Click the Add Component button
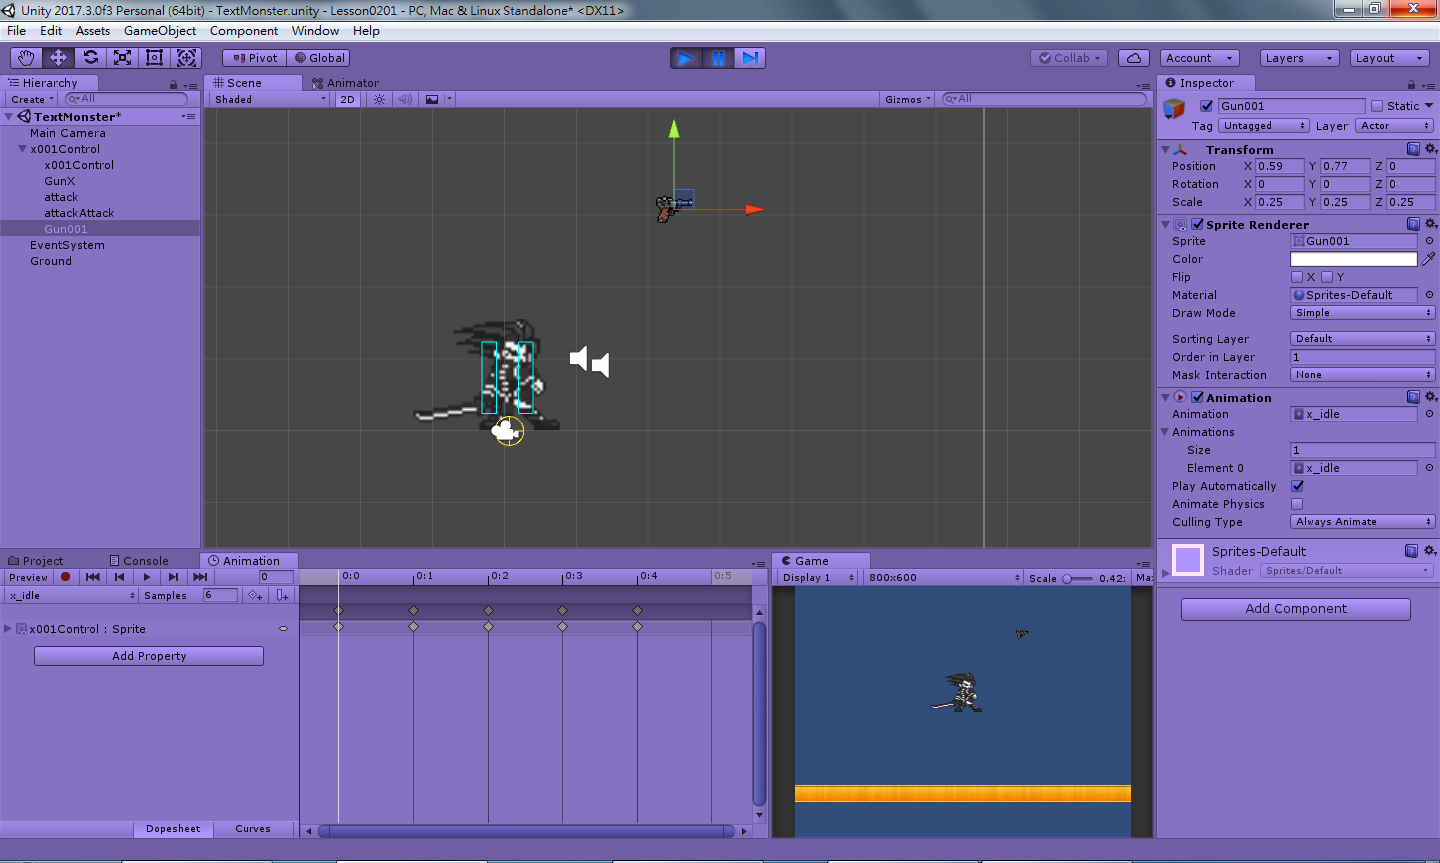The height and width of the screenshot is (863, 1440). [1295, 609]
